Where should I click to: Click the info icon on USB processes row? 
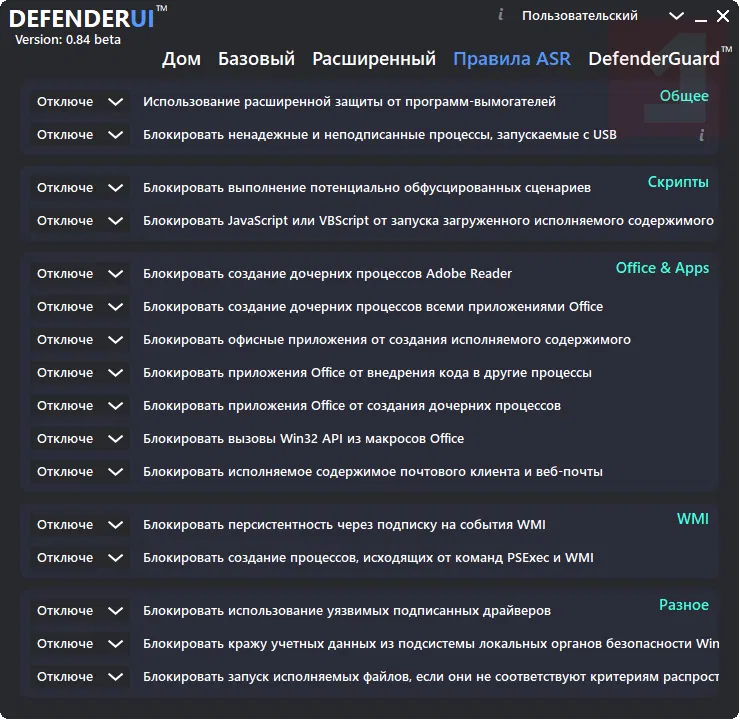click(x=702, y=135)
